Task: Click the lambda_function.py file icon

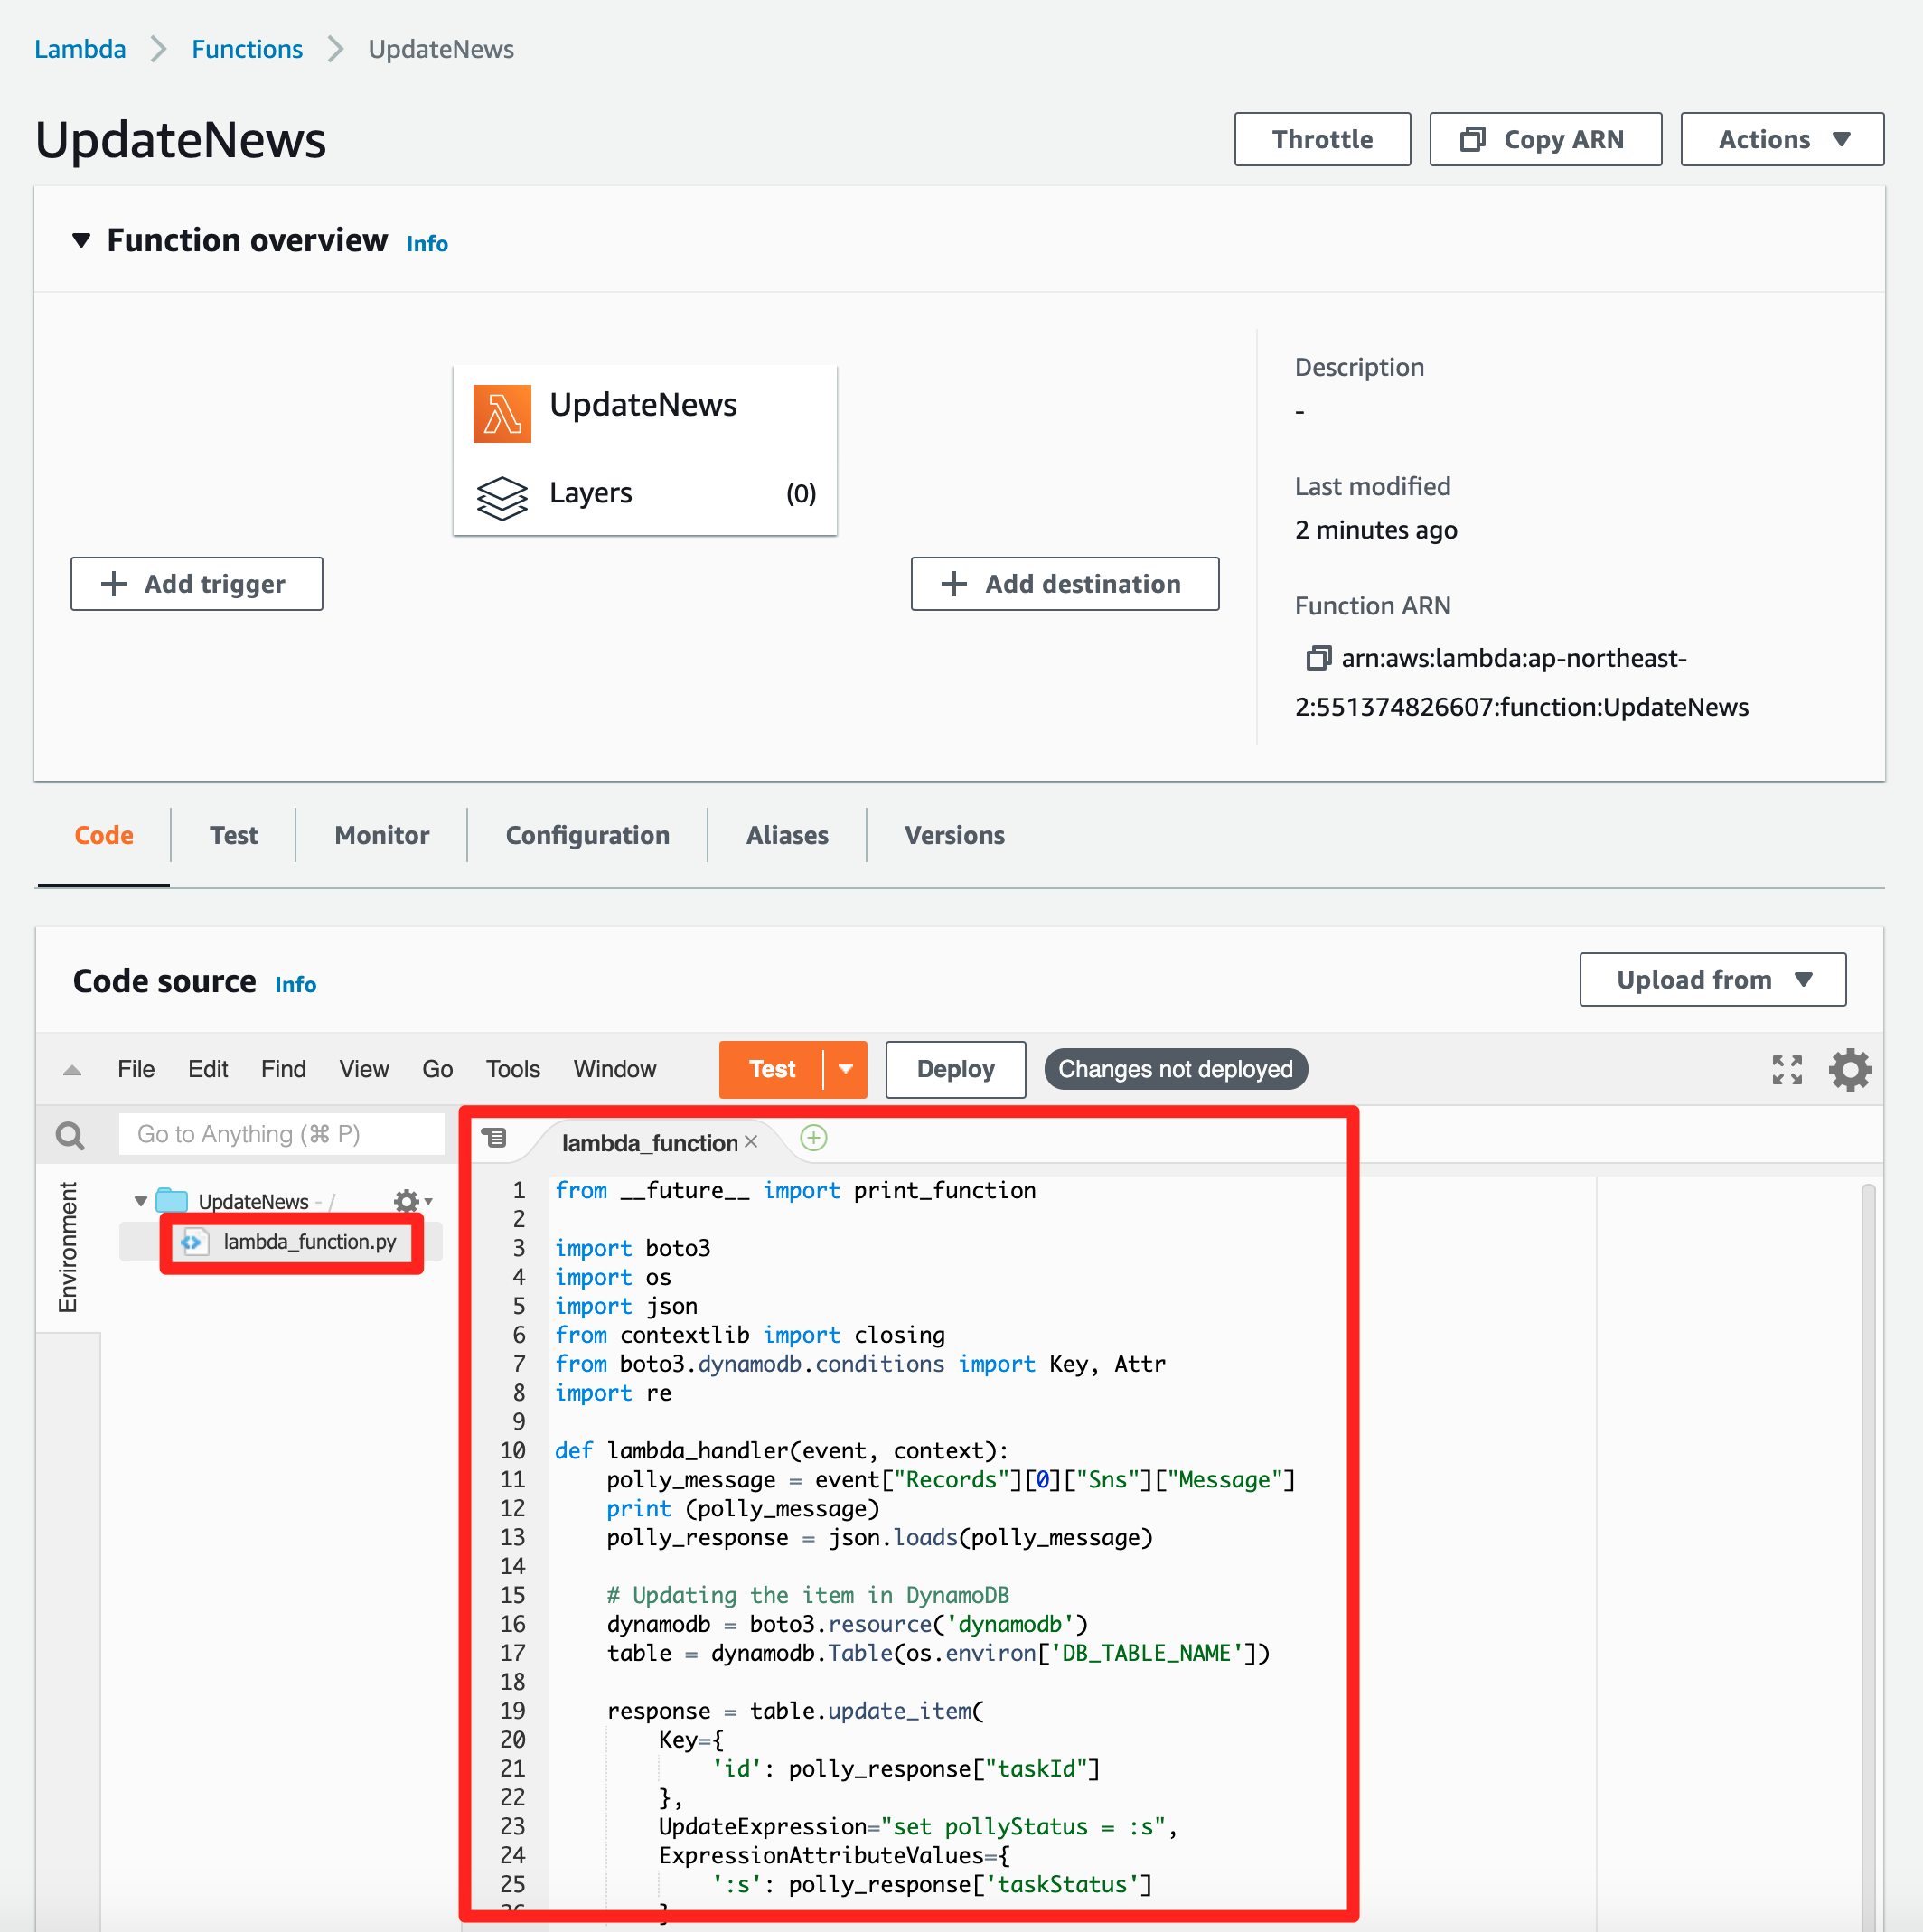Action: 193,1242
